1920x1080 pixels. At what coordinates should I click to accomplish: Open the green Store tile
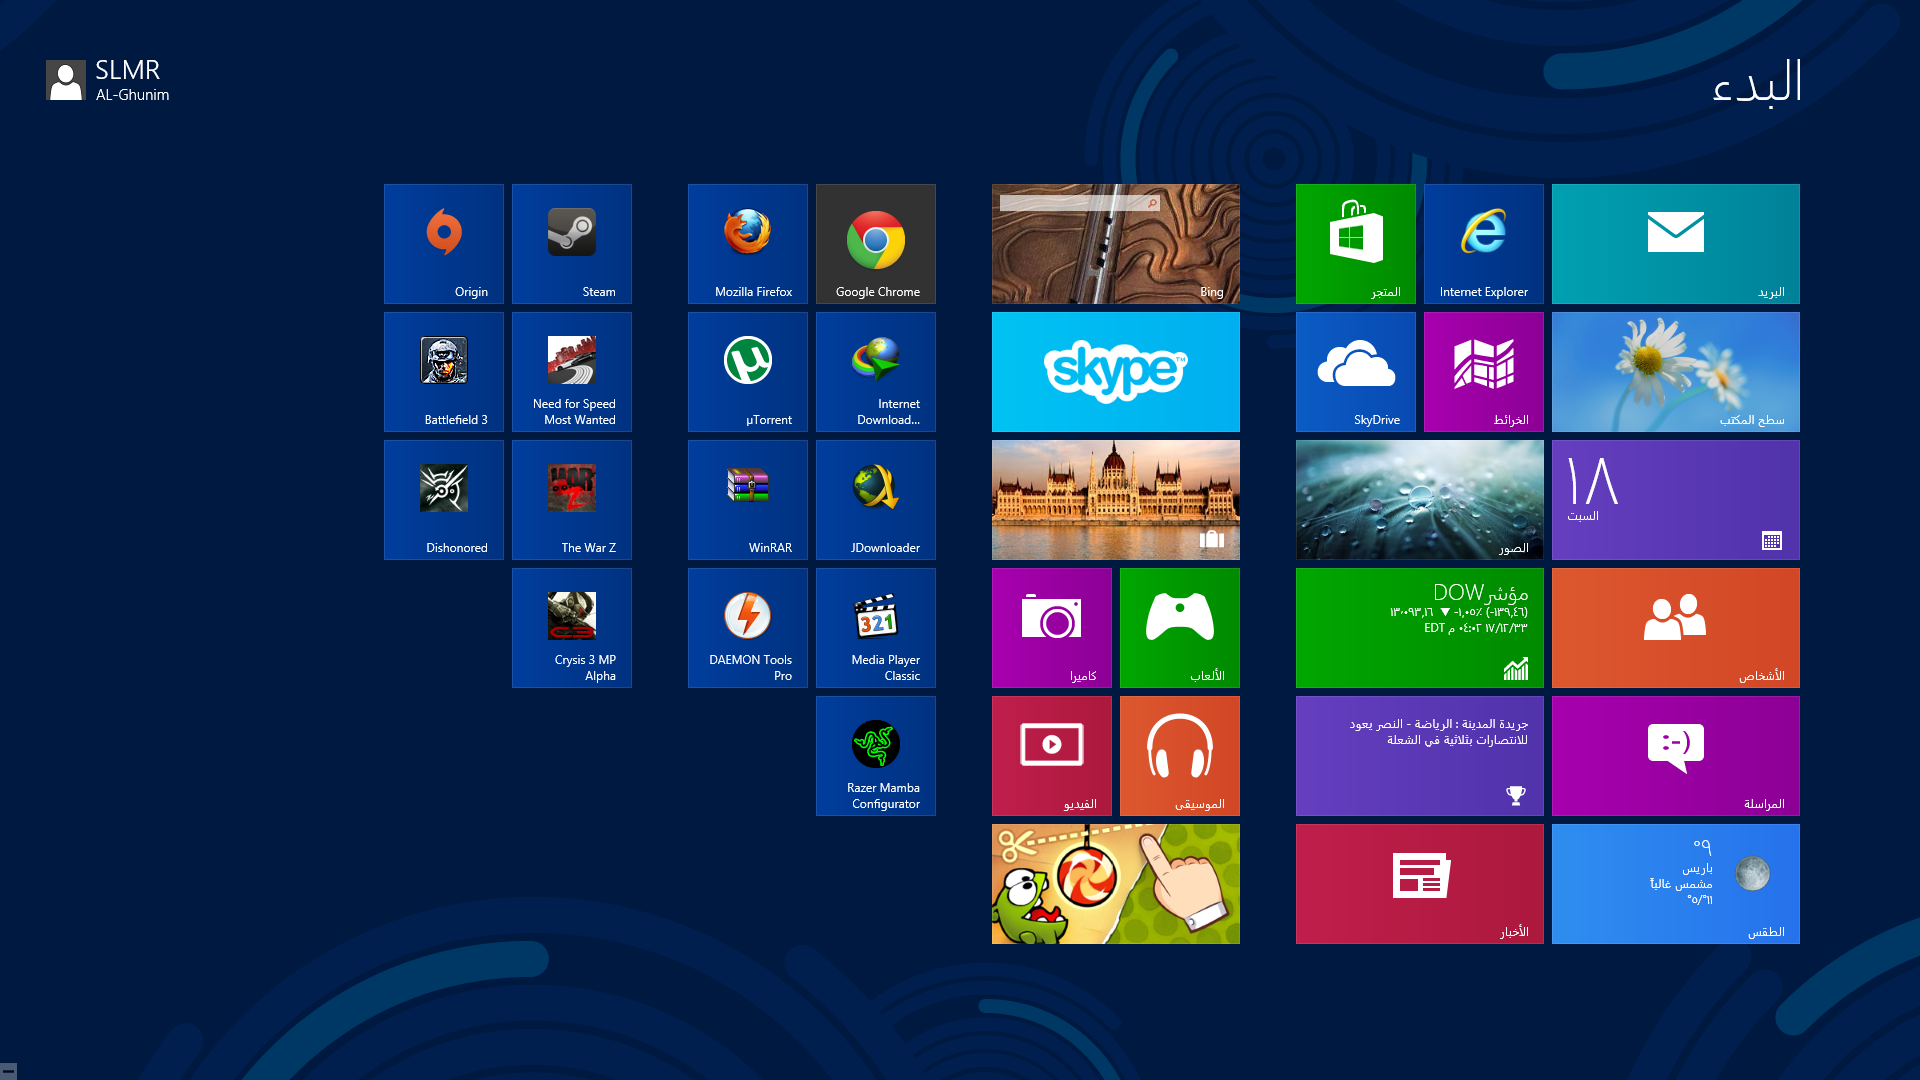[x=1356, y=243]
